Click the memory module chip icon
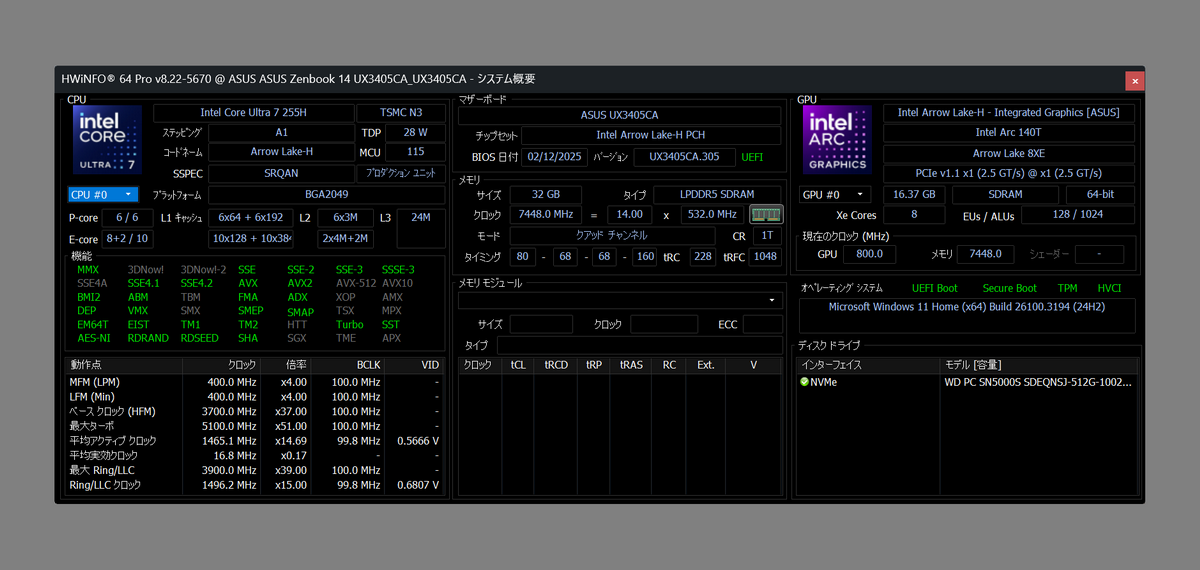 click(765, 214)
